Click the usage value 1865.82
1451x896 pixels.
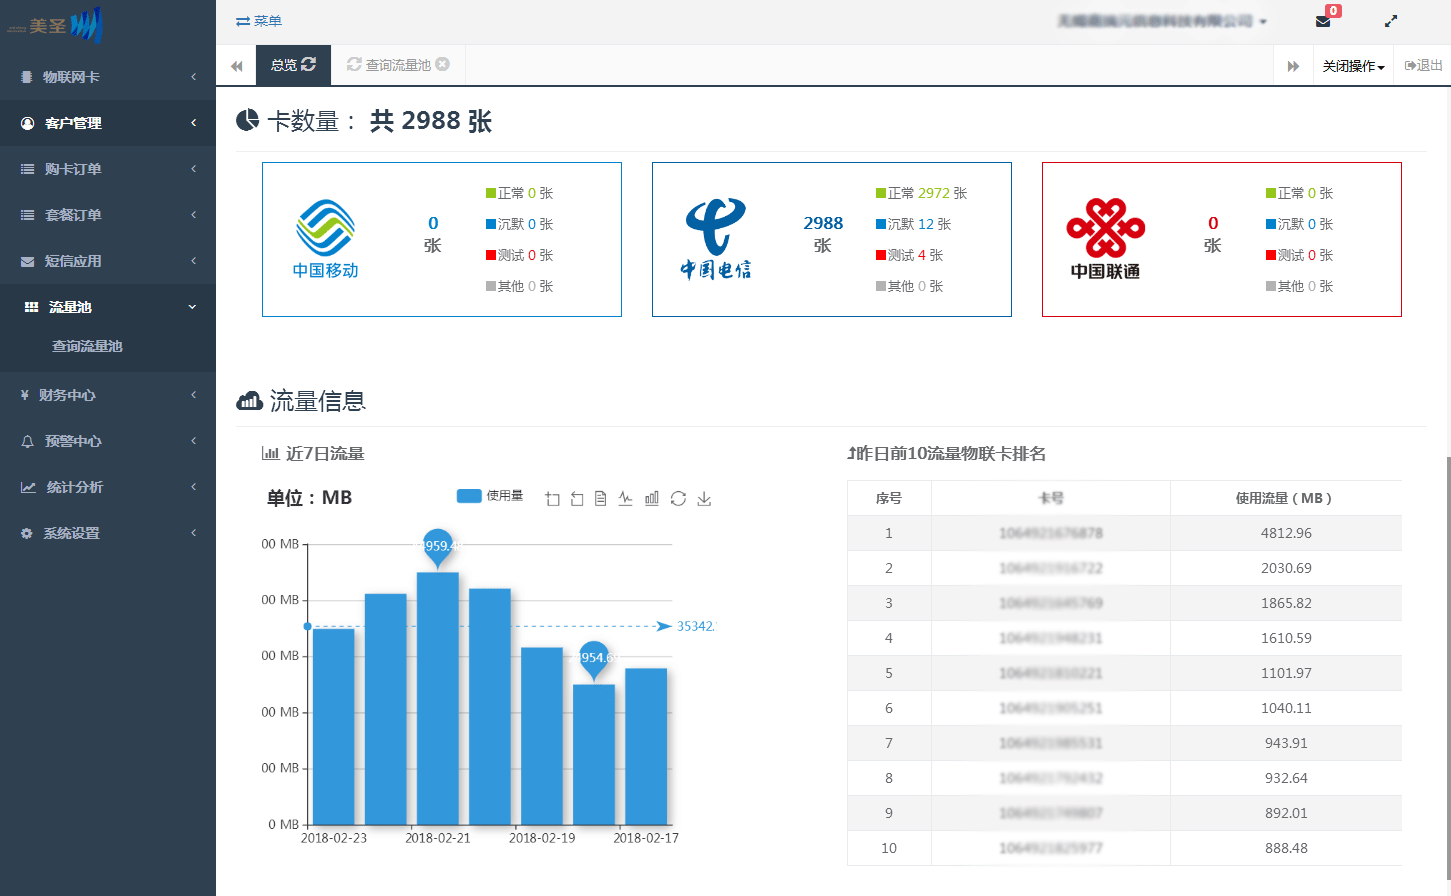click(1286, 603)
